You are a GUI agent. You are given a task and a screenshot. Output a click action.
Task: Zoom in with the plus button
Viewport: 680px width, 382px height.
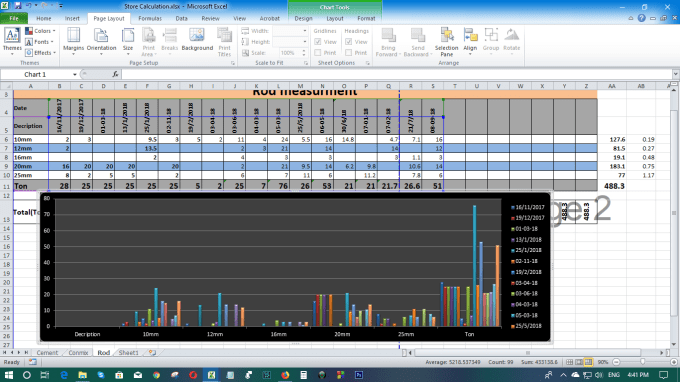pos(673,362)
